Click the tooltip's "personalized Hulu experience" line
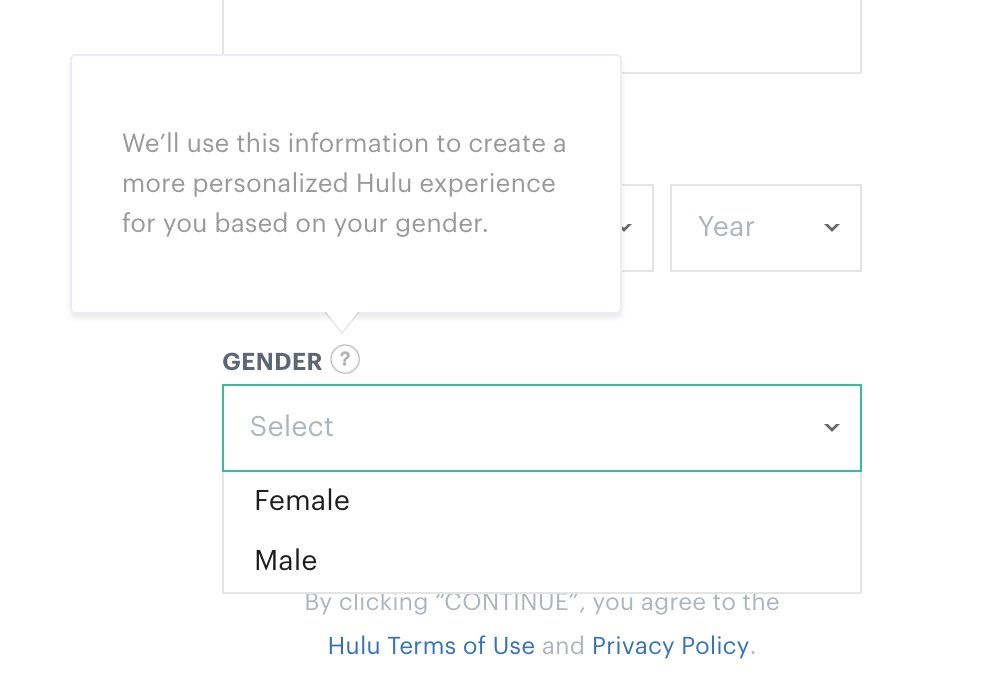This screenshot has width=1006, height=686. tap(339, 184)
